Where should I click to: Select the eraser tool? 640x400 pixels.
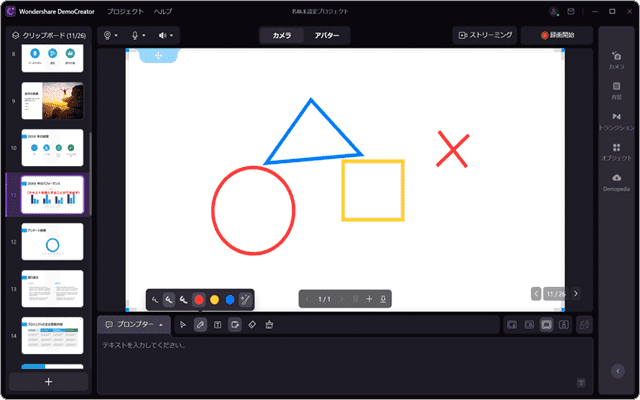[x=252, y=325]
